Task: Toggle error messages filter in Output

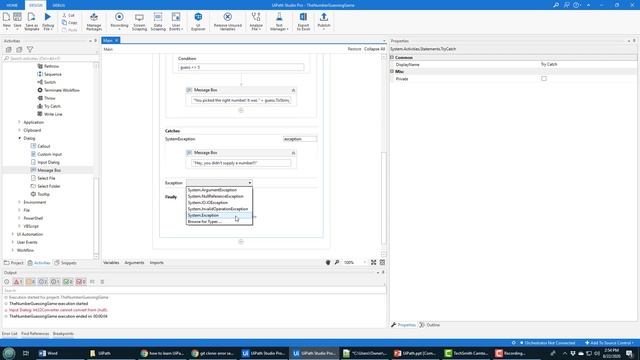Action: pos(18,282)
